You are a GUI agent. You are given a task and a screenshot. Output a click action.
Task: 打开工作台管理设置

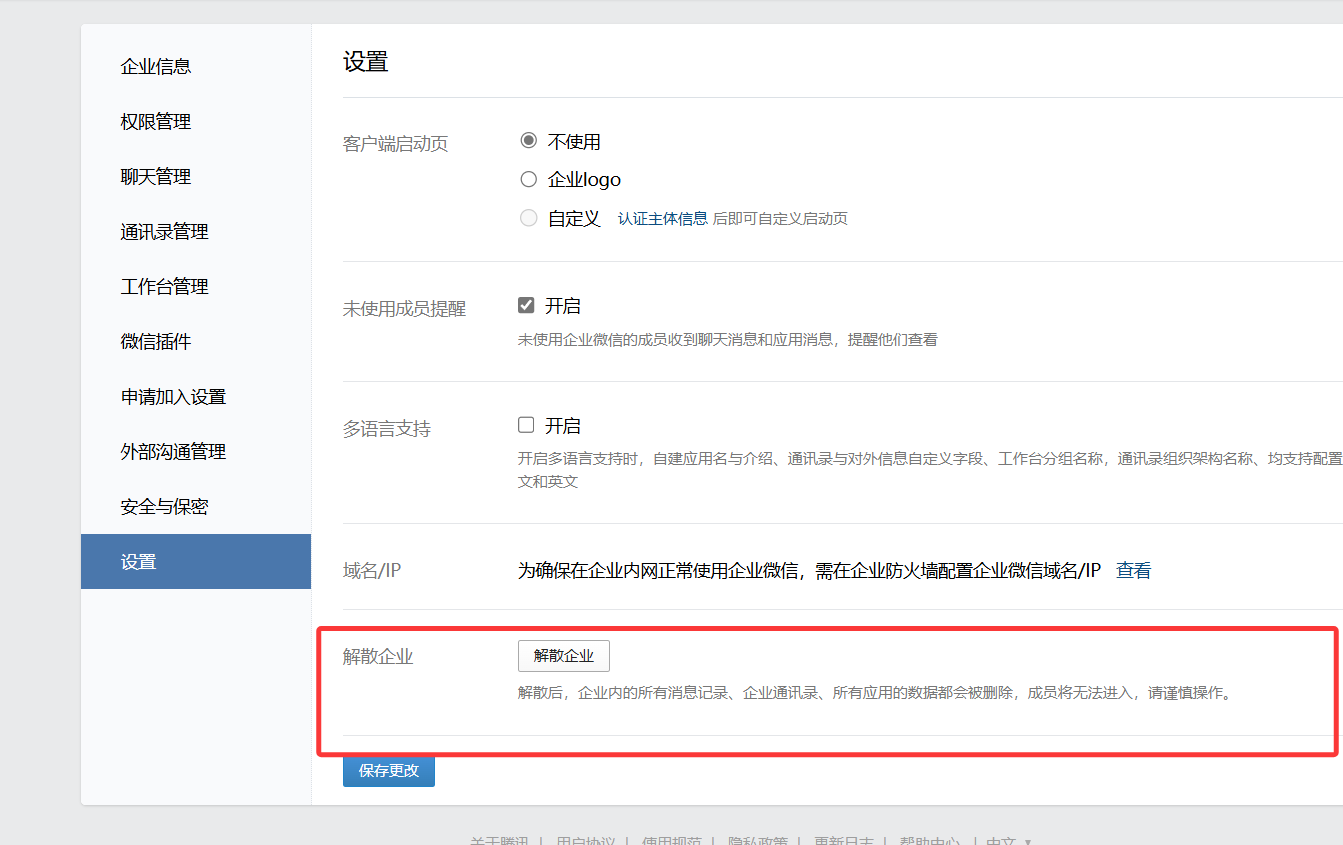165,286
